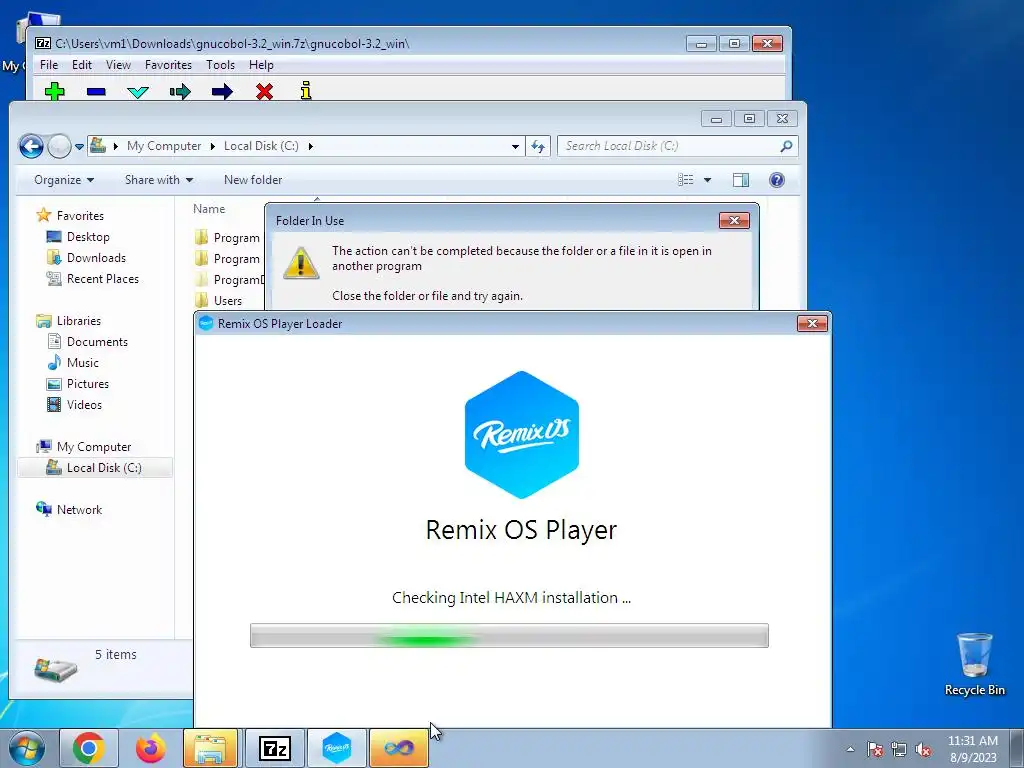The height and width of the screenshot is (768, 1024).
Task: Click the infinity-logo taskbar button
Action: (x=398, y=748)
